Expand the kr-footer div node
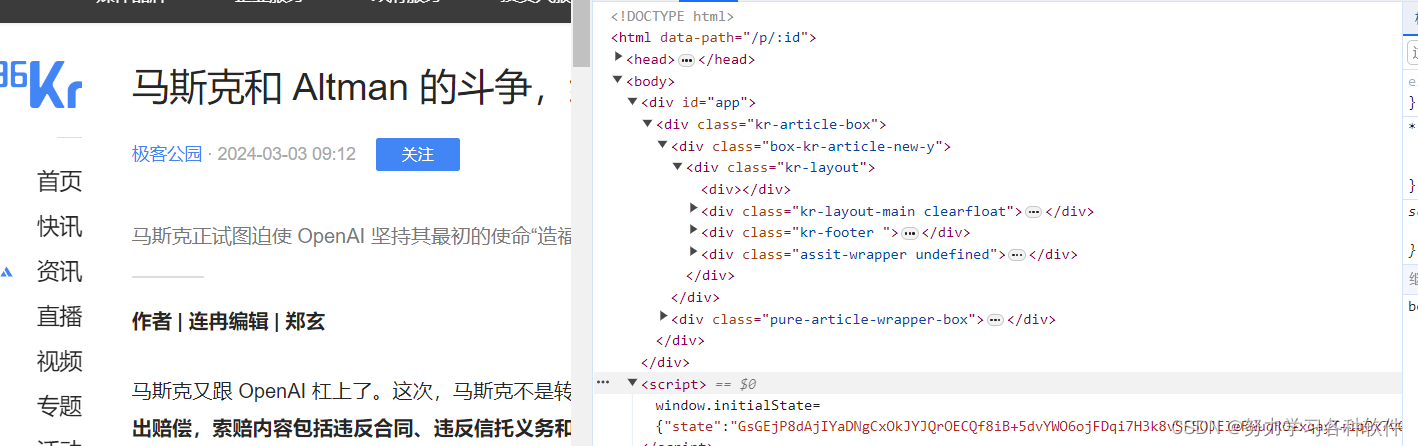 coord(694,232)
